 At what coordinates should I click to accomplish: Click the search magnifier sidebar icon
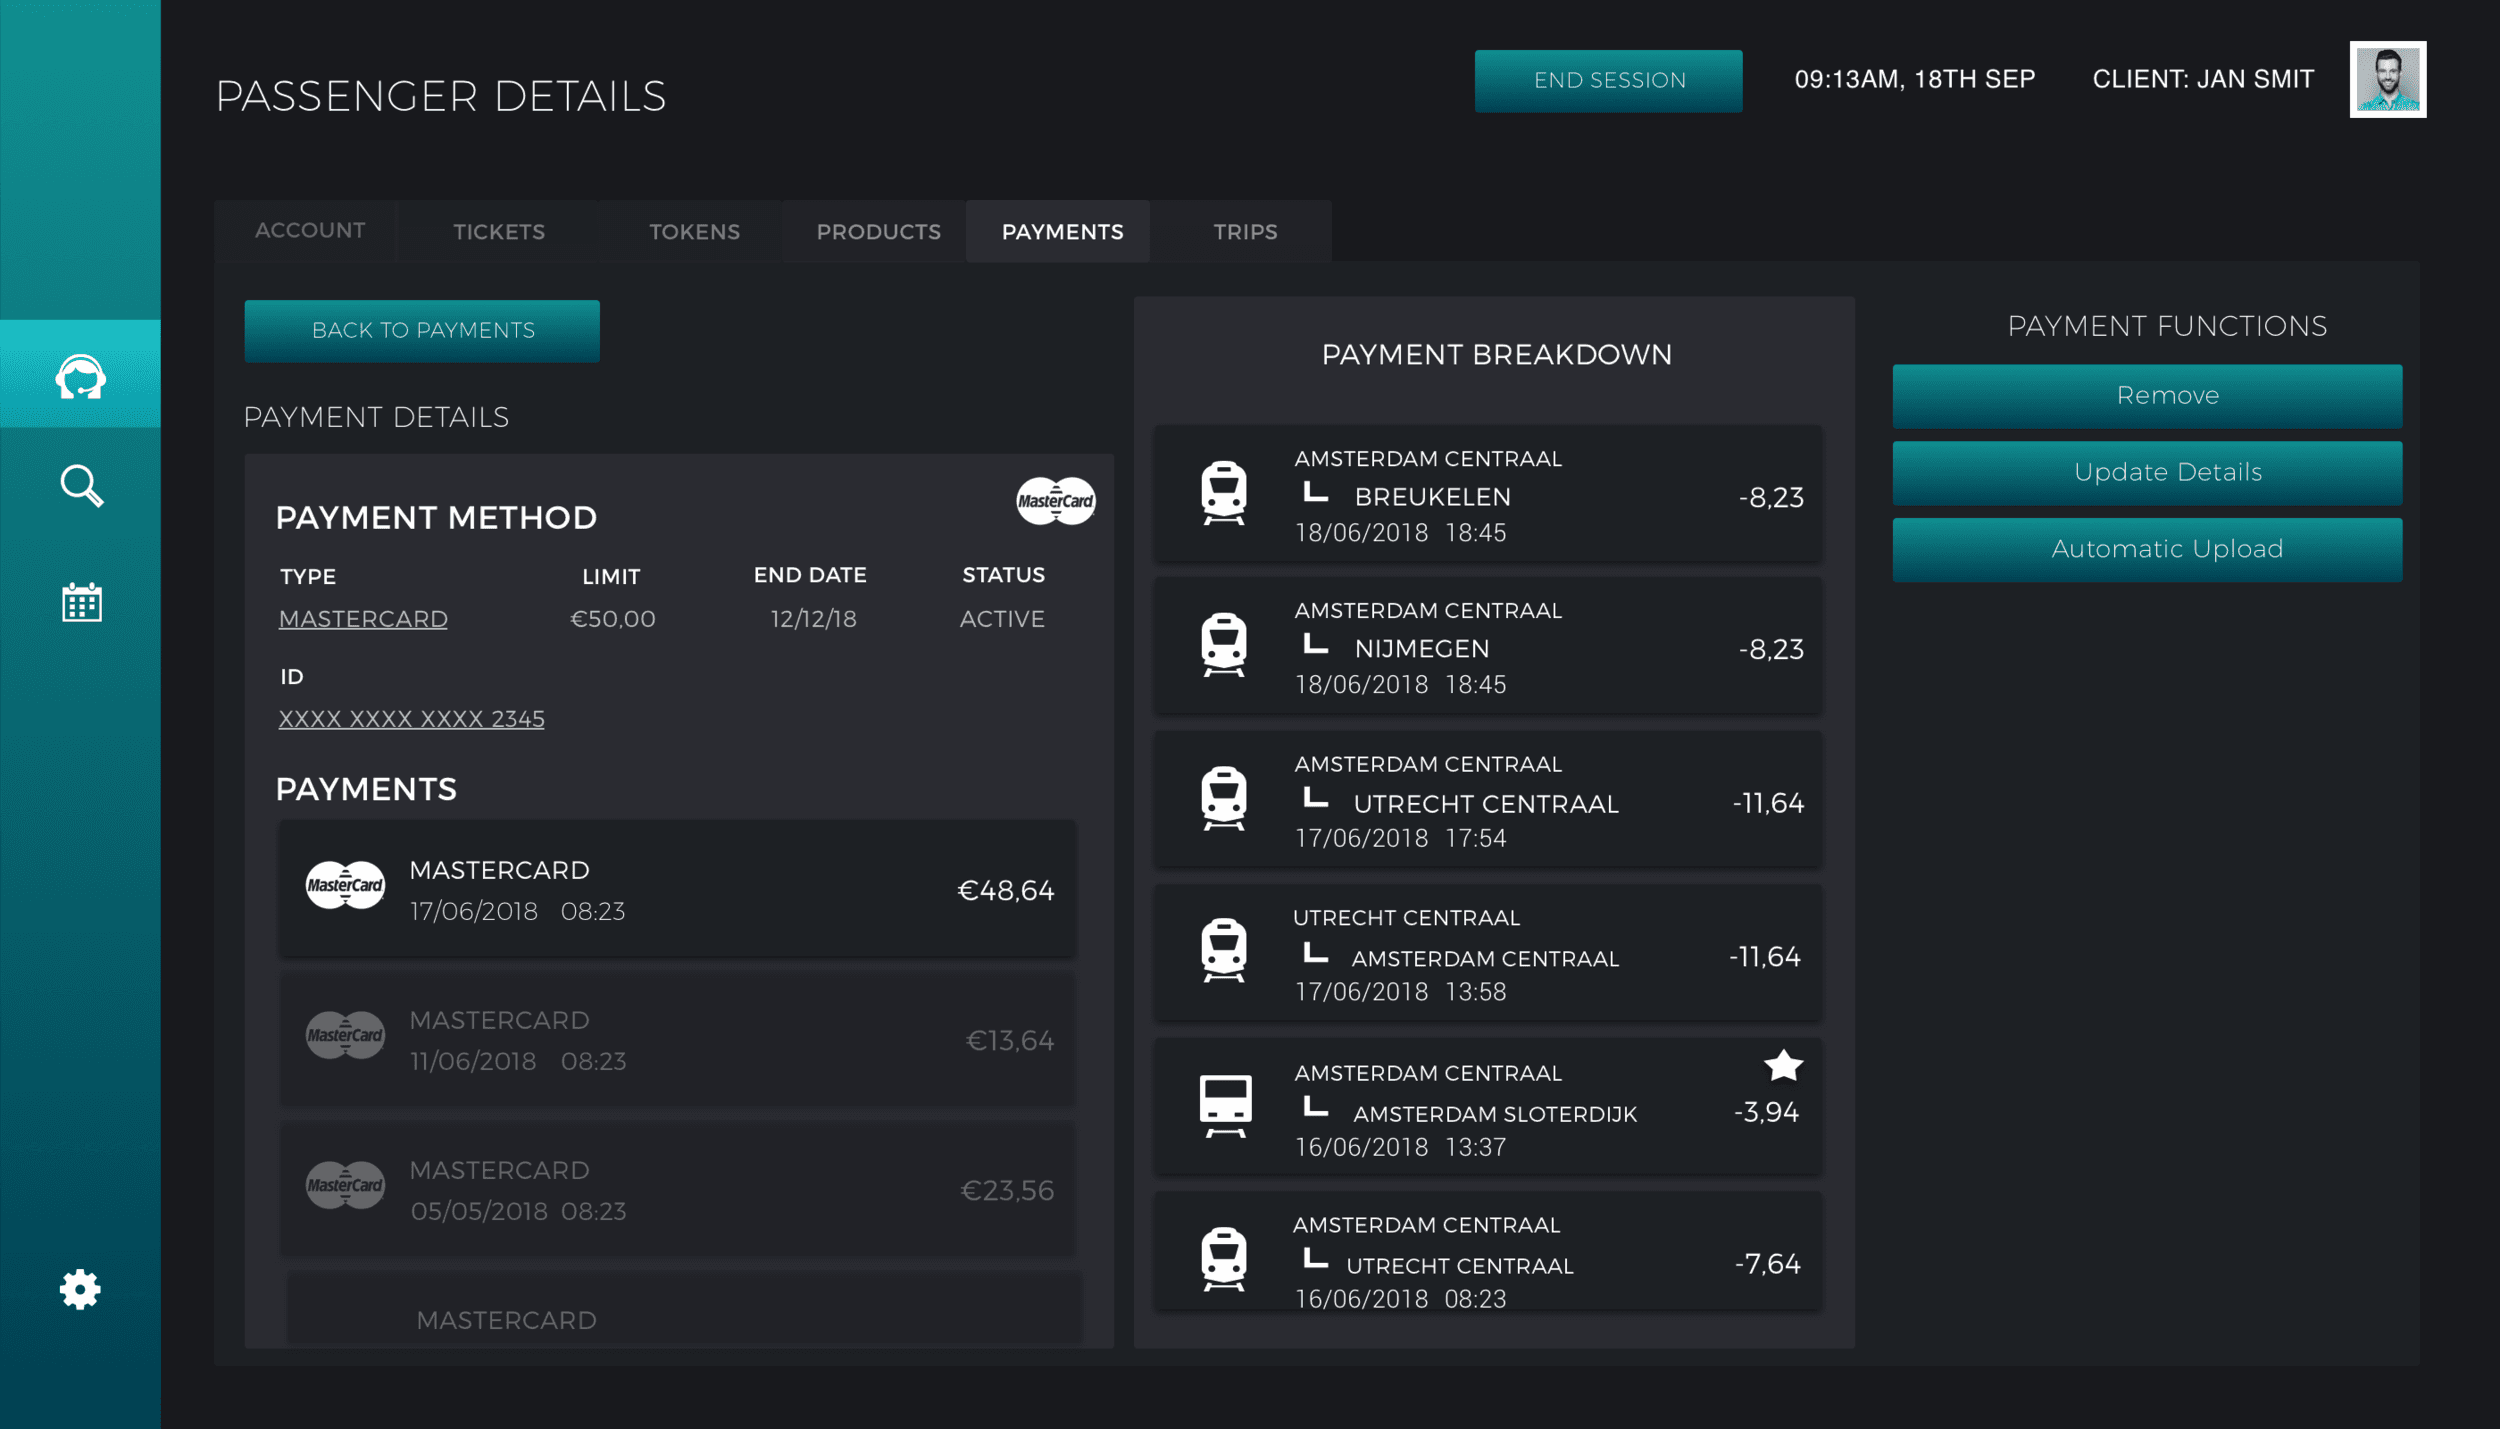coord(80,486)
